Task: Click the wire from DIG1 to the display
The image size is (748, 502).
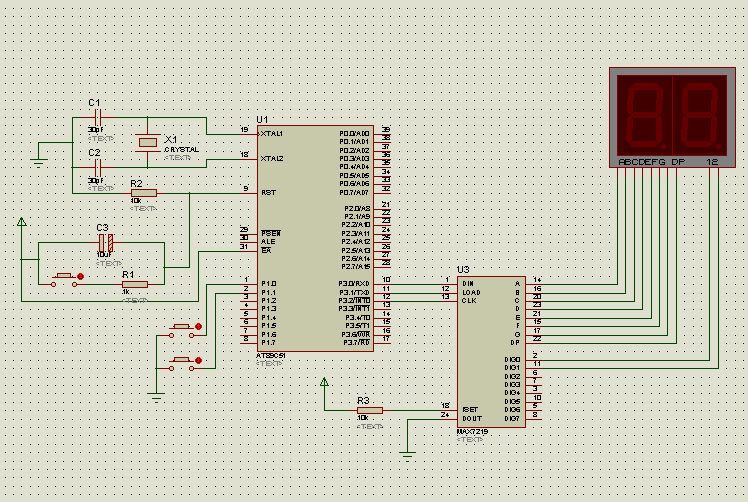Action: (630, 368)
